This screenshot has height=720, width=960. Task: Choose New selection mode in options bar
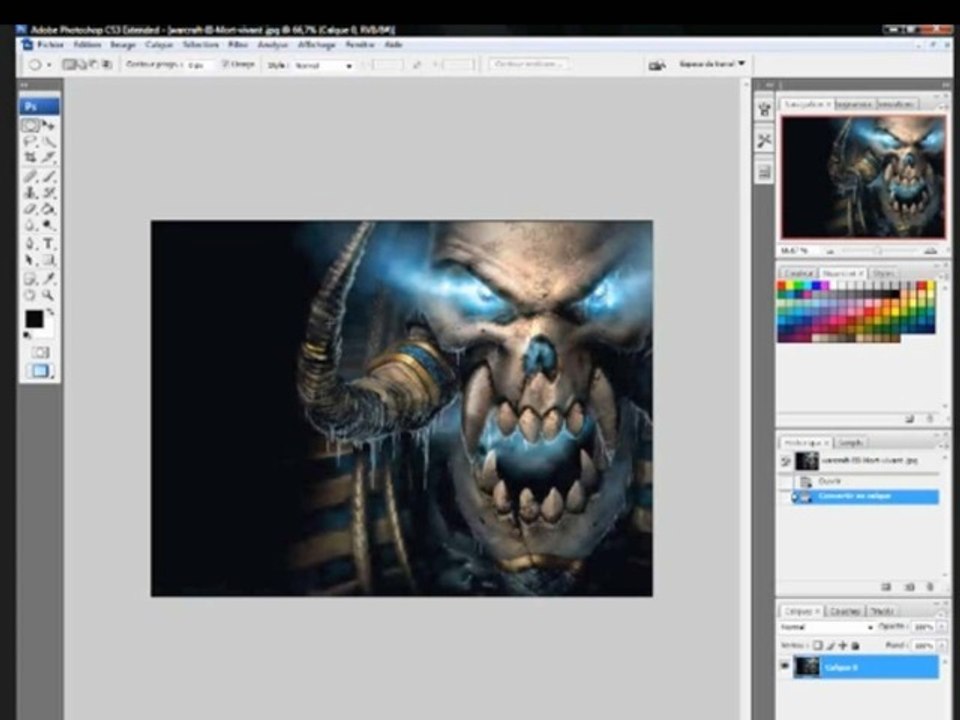point(68,64)
